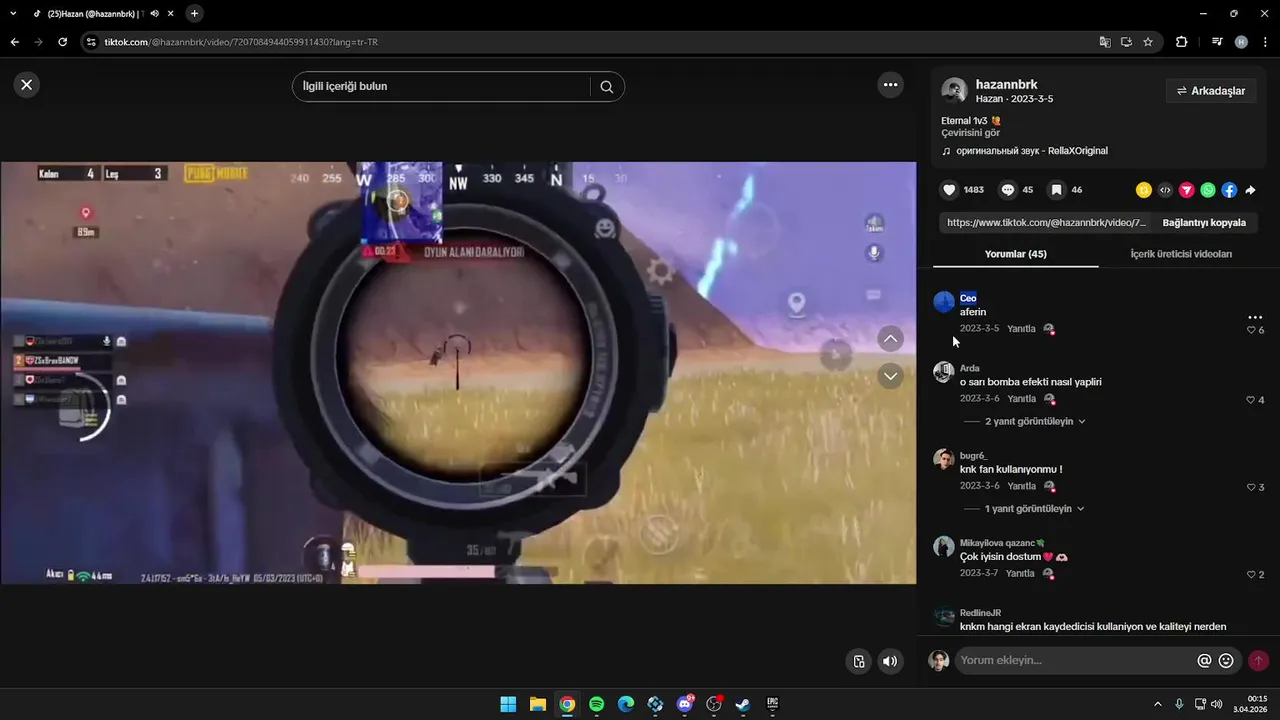This screenshot has height=720, width=1280.
Task: Reply to bugr6_ comment via Yanıtla
Action: tap(1021, 486)
